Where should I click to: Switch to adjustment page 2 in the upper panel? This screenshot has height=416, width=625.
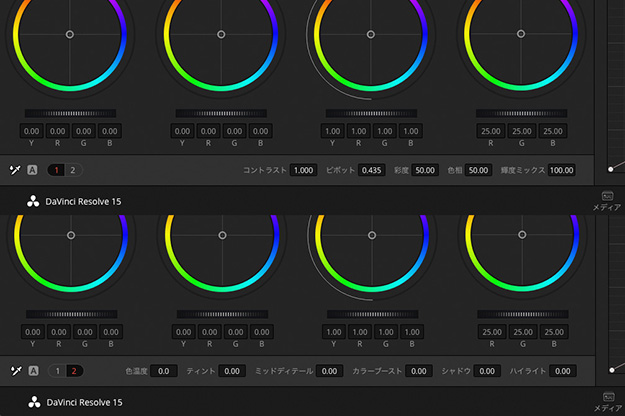(73, 170)
